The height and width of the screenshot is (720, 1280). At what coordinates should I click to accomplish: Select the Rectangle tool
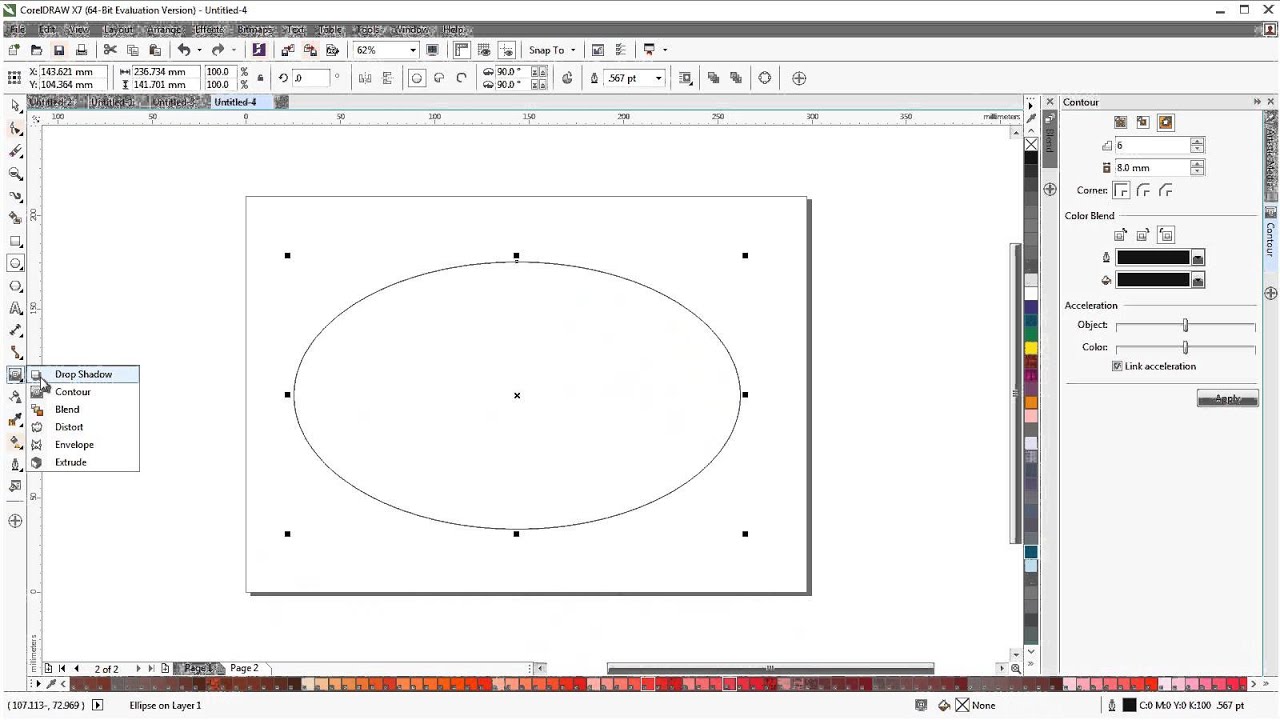tap(15, 241)
